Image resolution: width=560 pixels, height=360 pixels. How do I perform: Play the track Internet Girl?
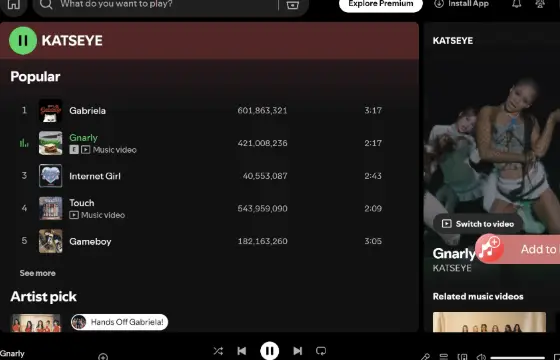[95, 176]
